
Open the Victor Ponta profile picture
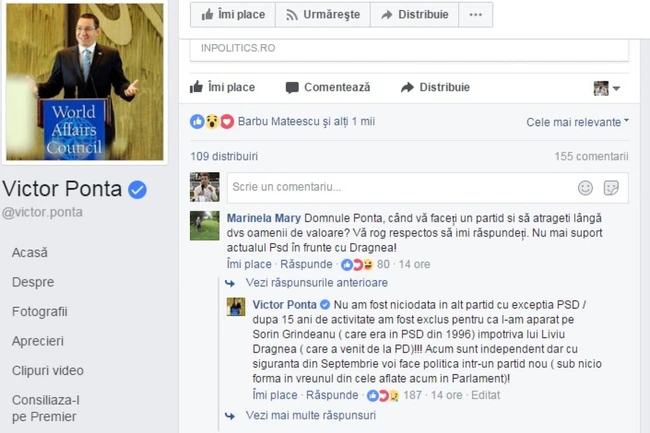pyautogui.click(x=85, y=82)
